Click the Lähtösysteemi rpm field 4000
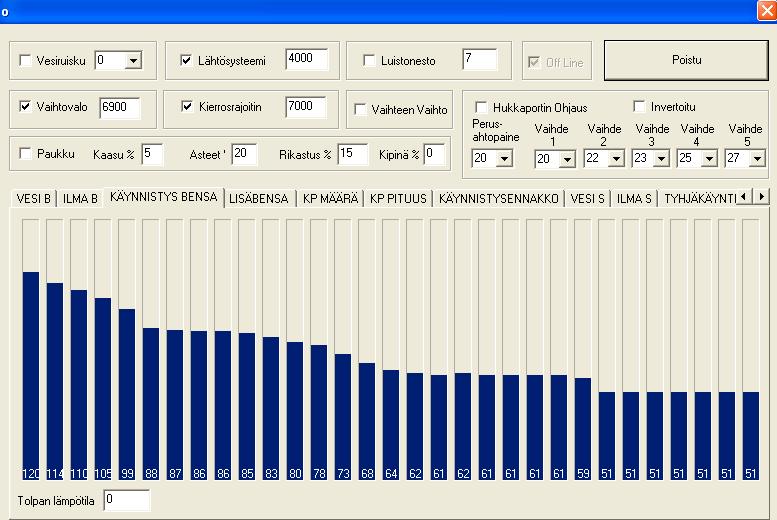 click(307, 59)
